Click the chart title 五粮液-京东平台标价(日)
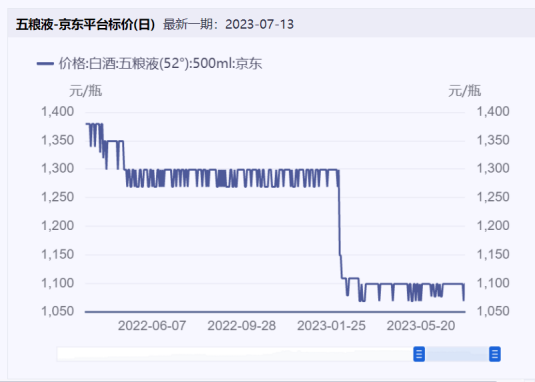The height and width of the screenshot is (382, 535). coord(85,25)
